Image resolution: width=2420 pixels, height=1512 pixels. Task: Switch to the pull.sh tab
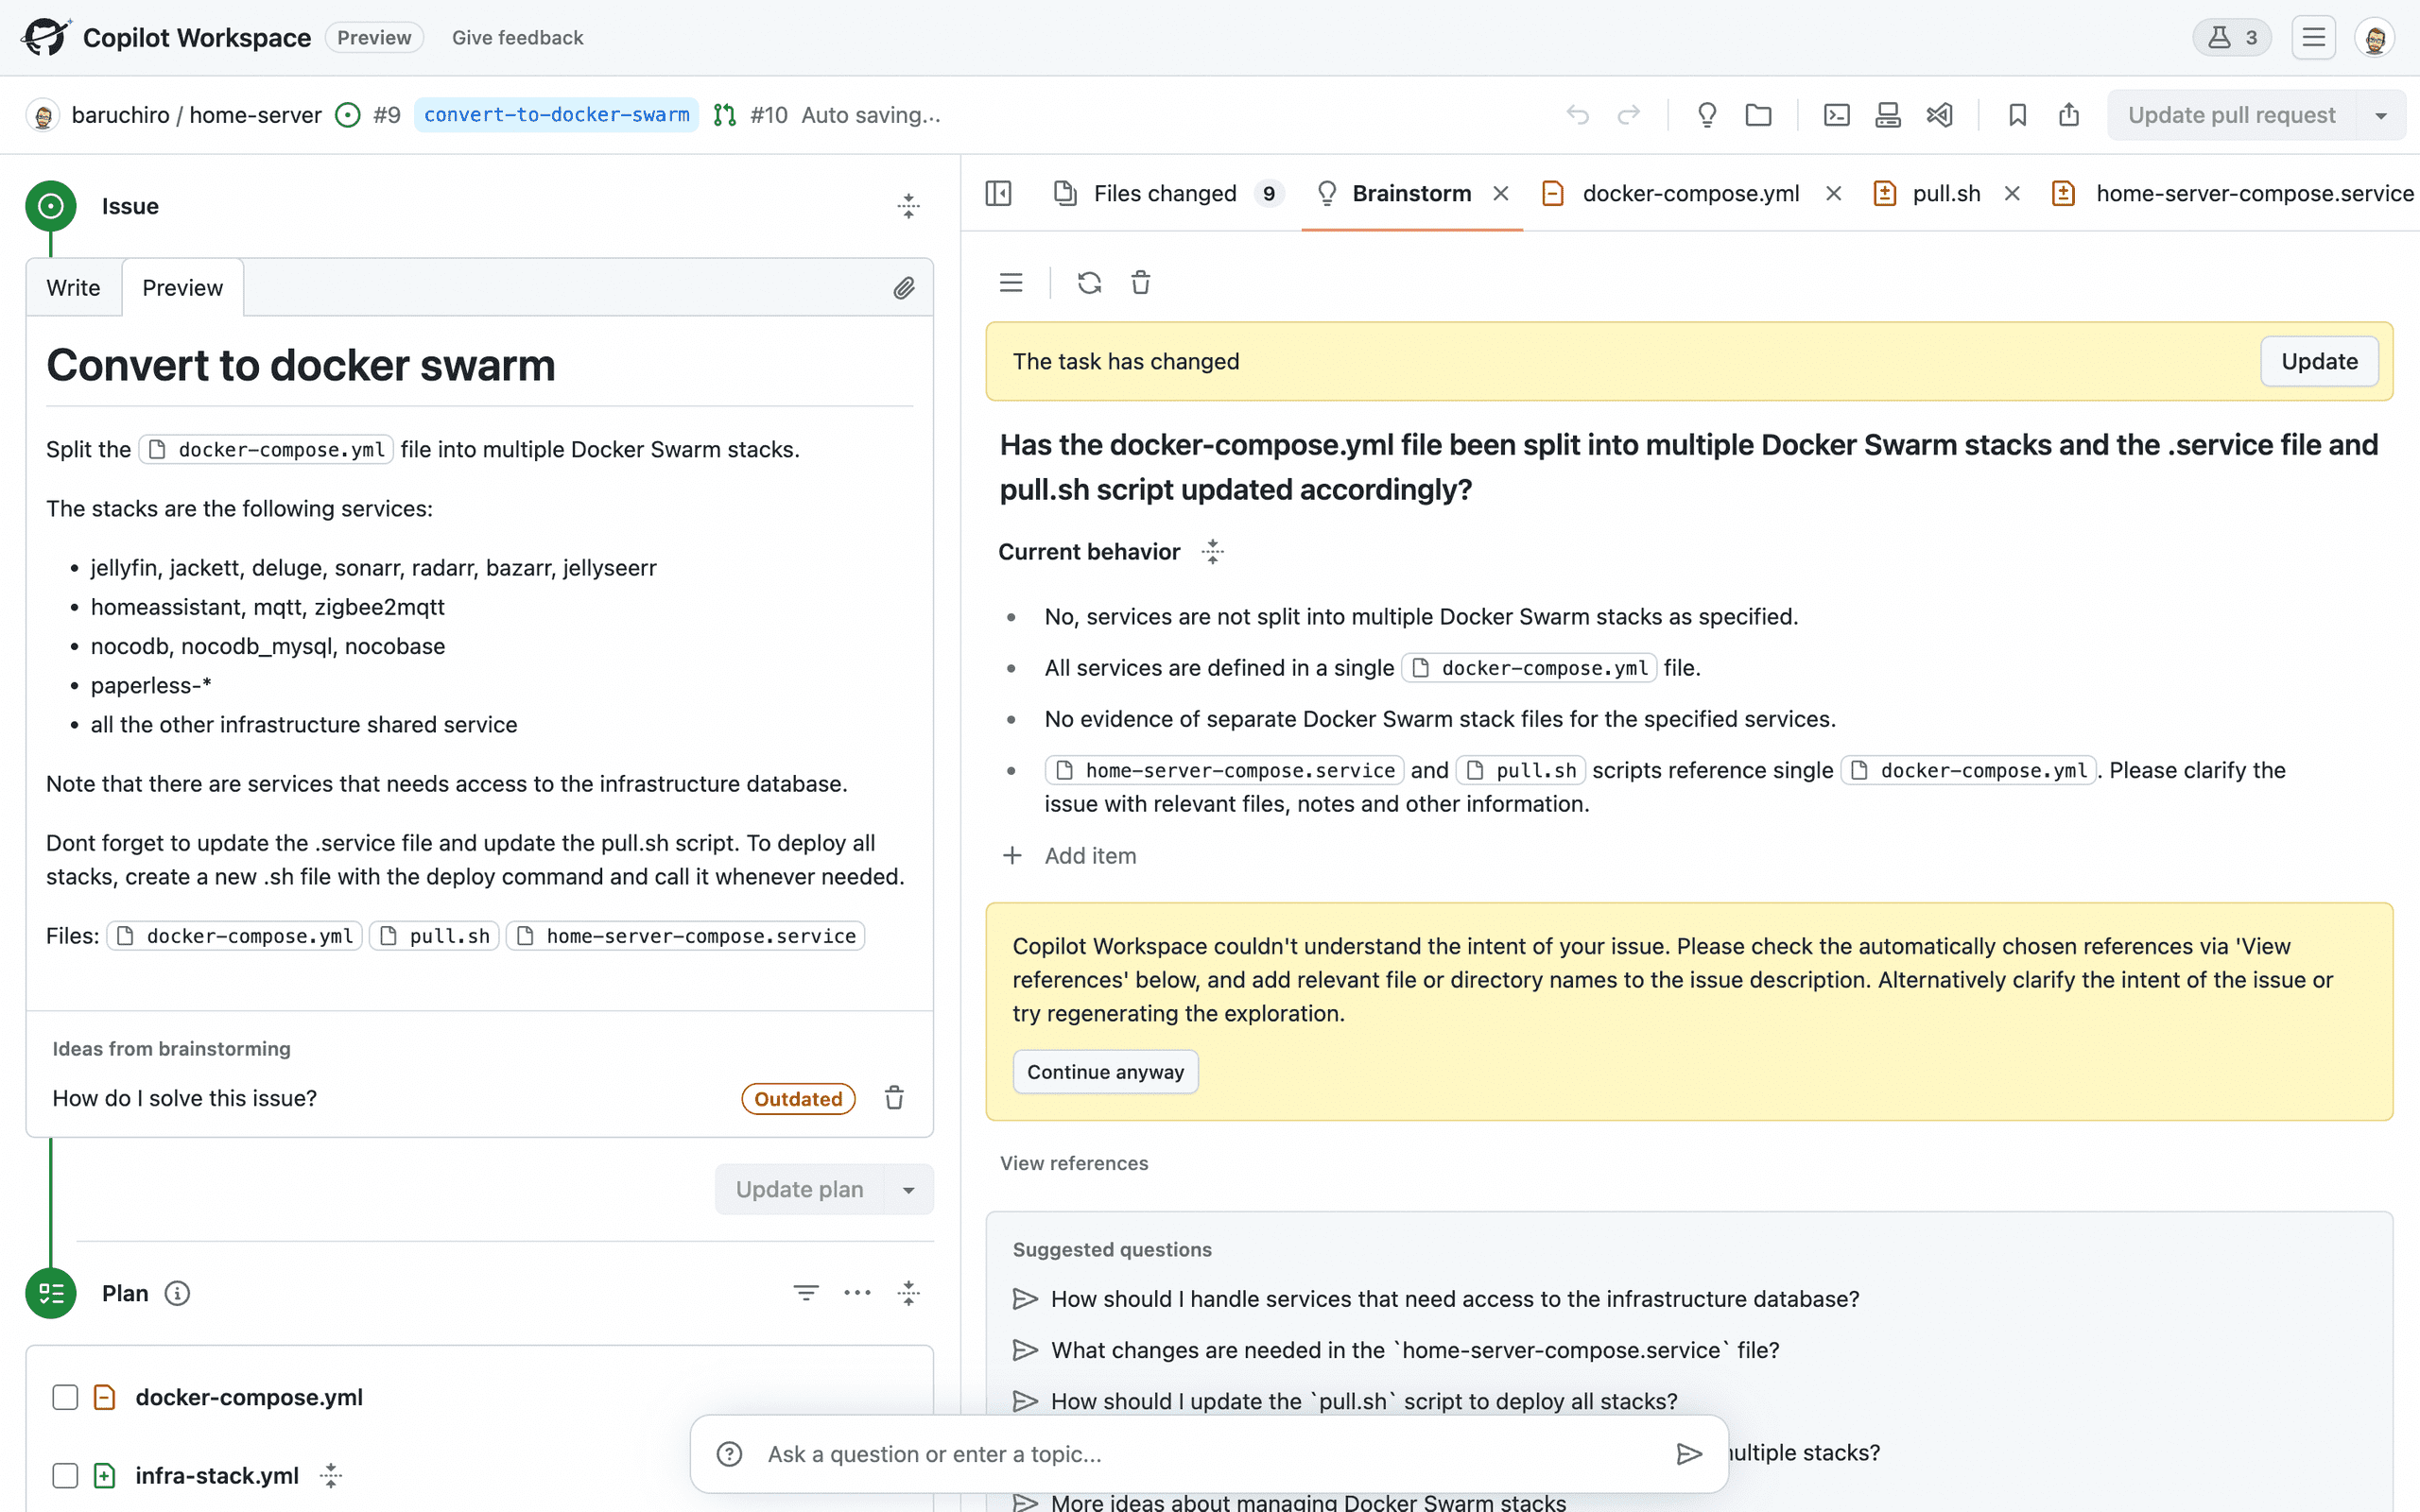1945,194
